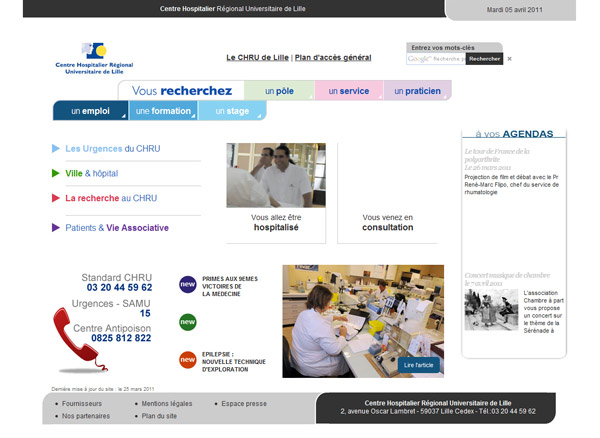Click the CHRU Lille logo
The width and height of the screenshot is (600, 438).
(92, 58)
